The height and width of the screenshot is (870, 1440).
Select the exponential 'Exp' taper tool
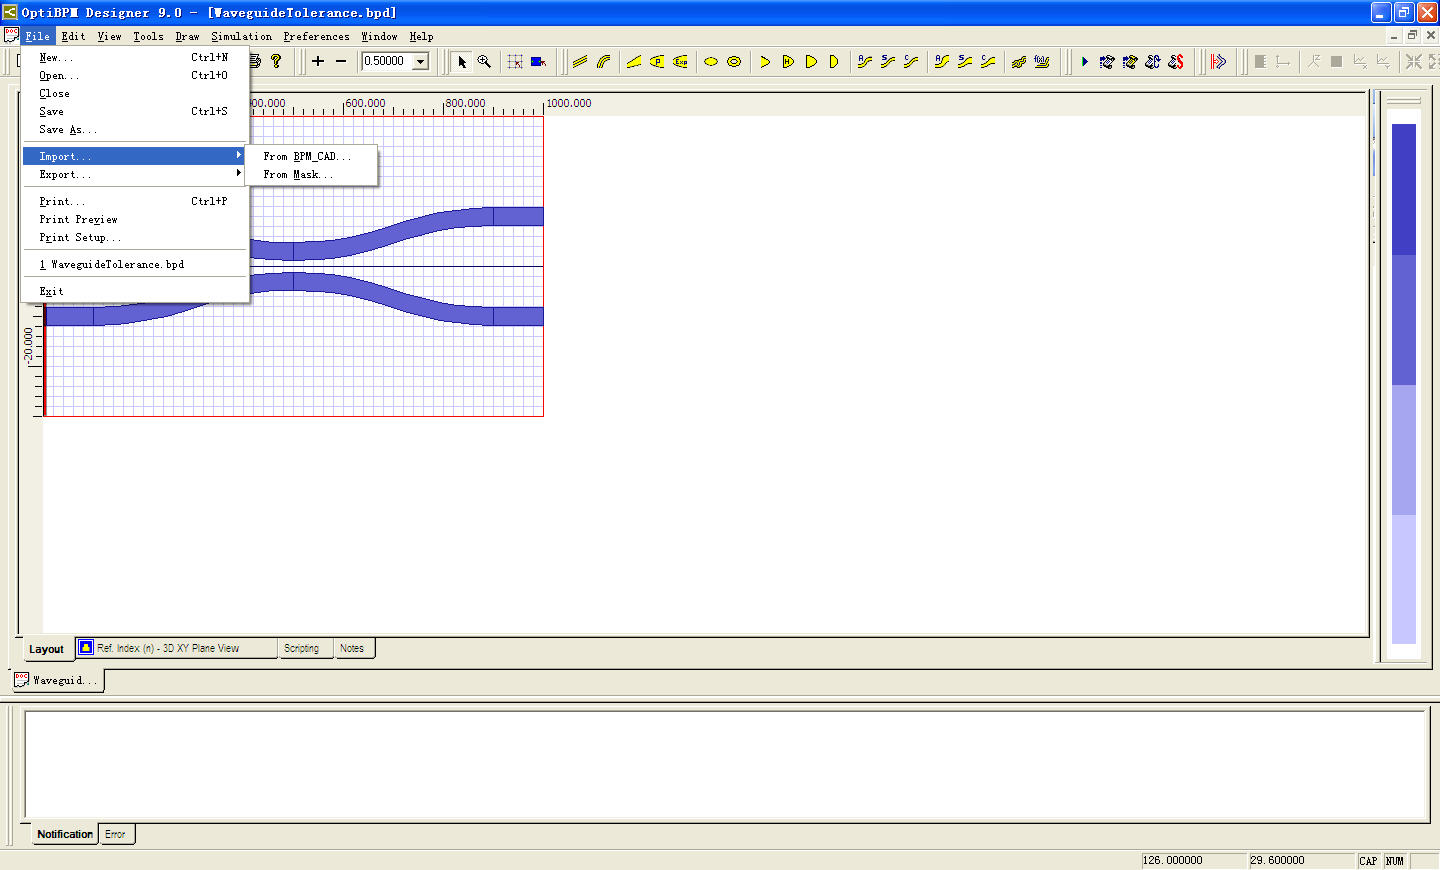click(680, 61)
